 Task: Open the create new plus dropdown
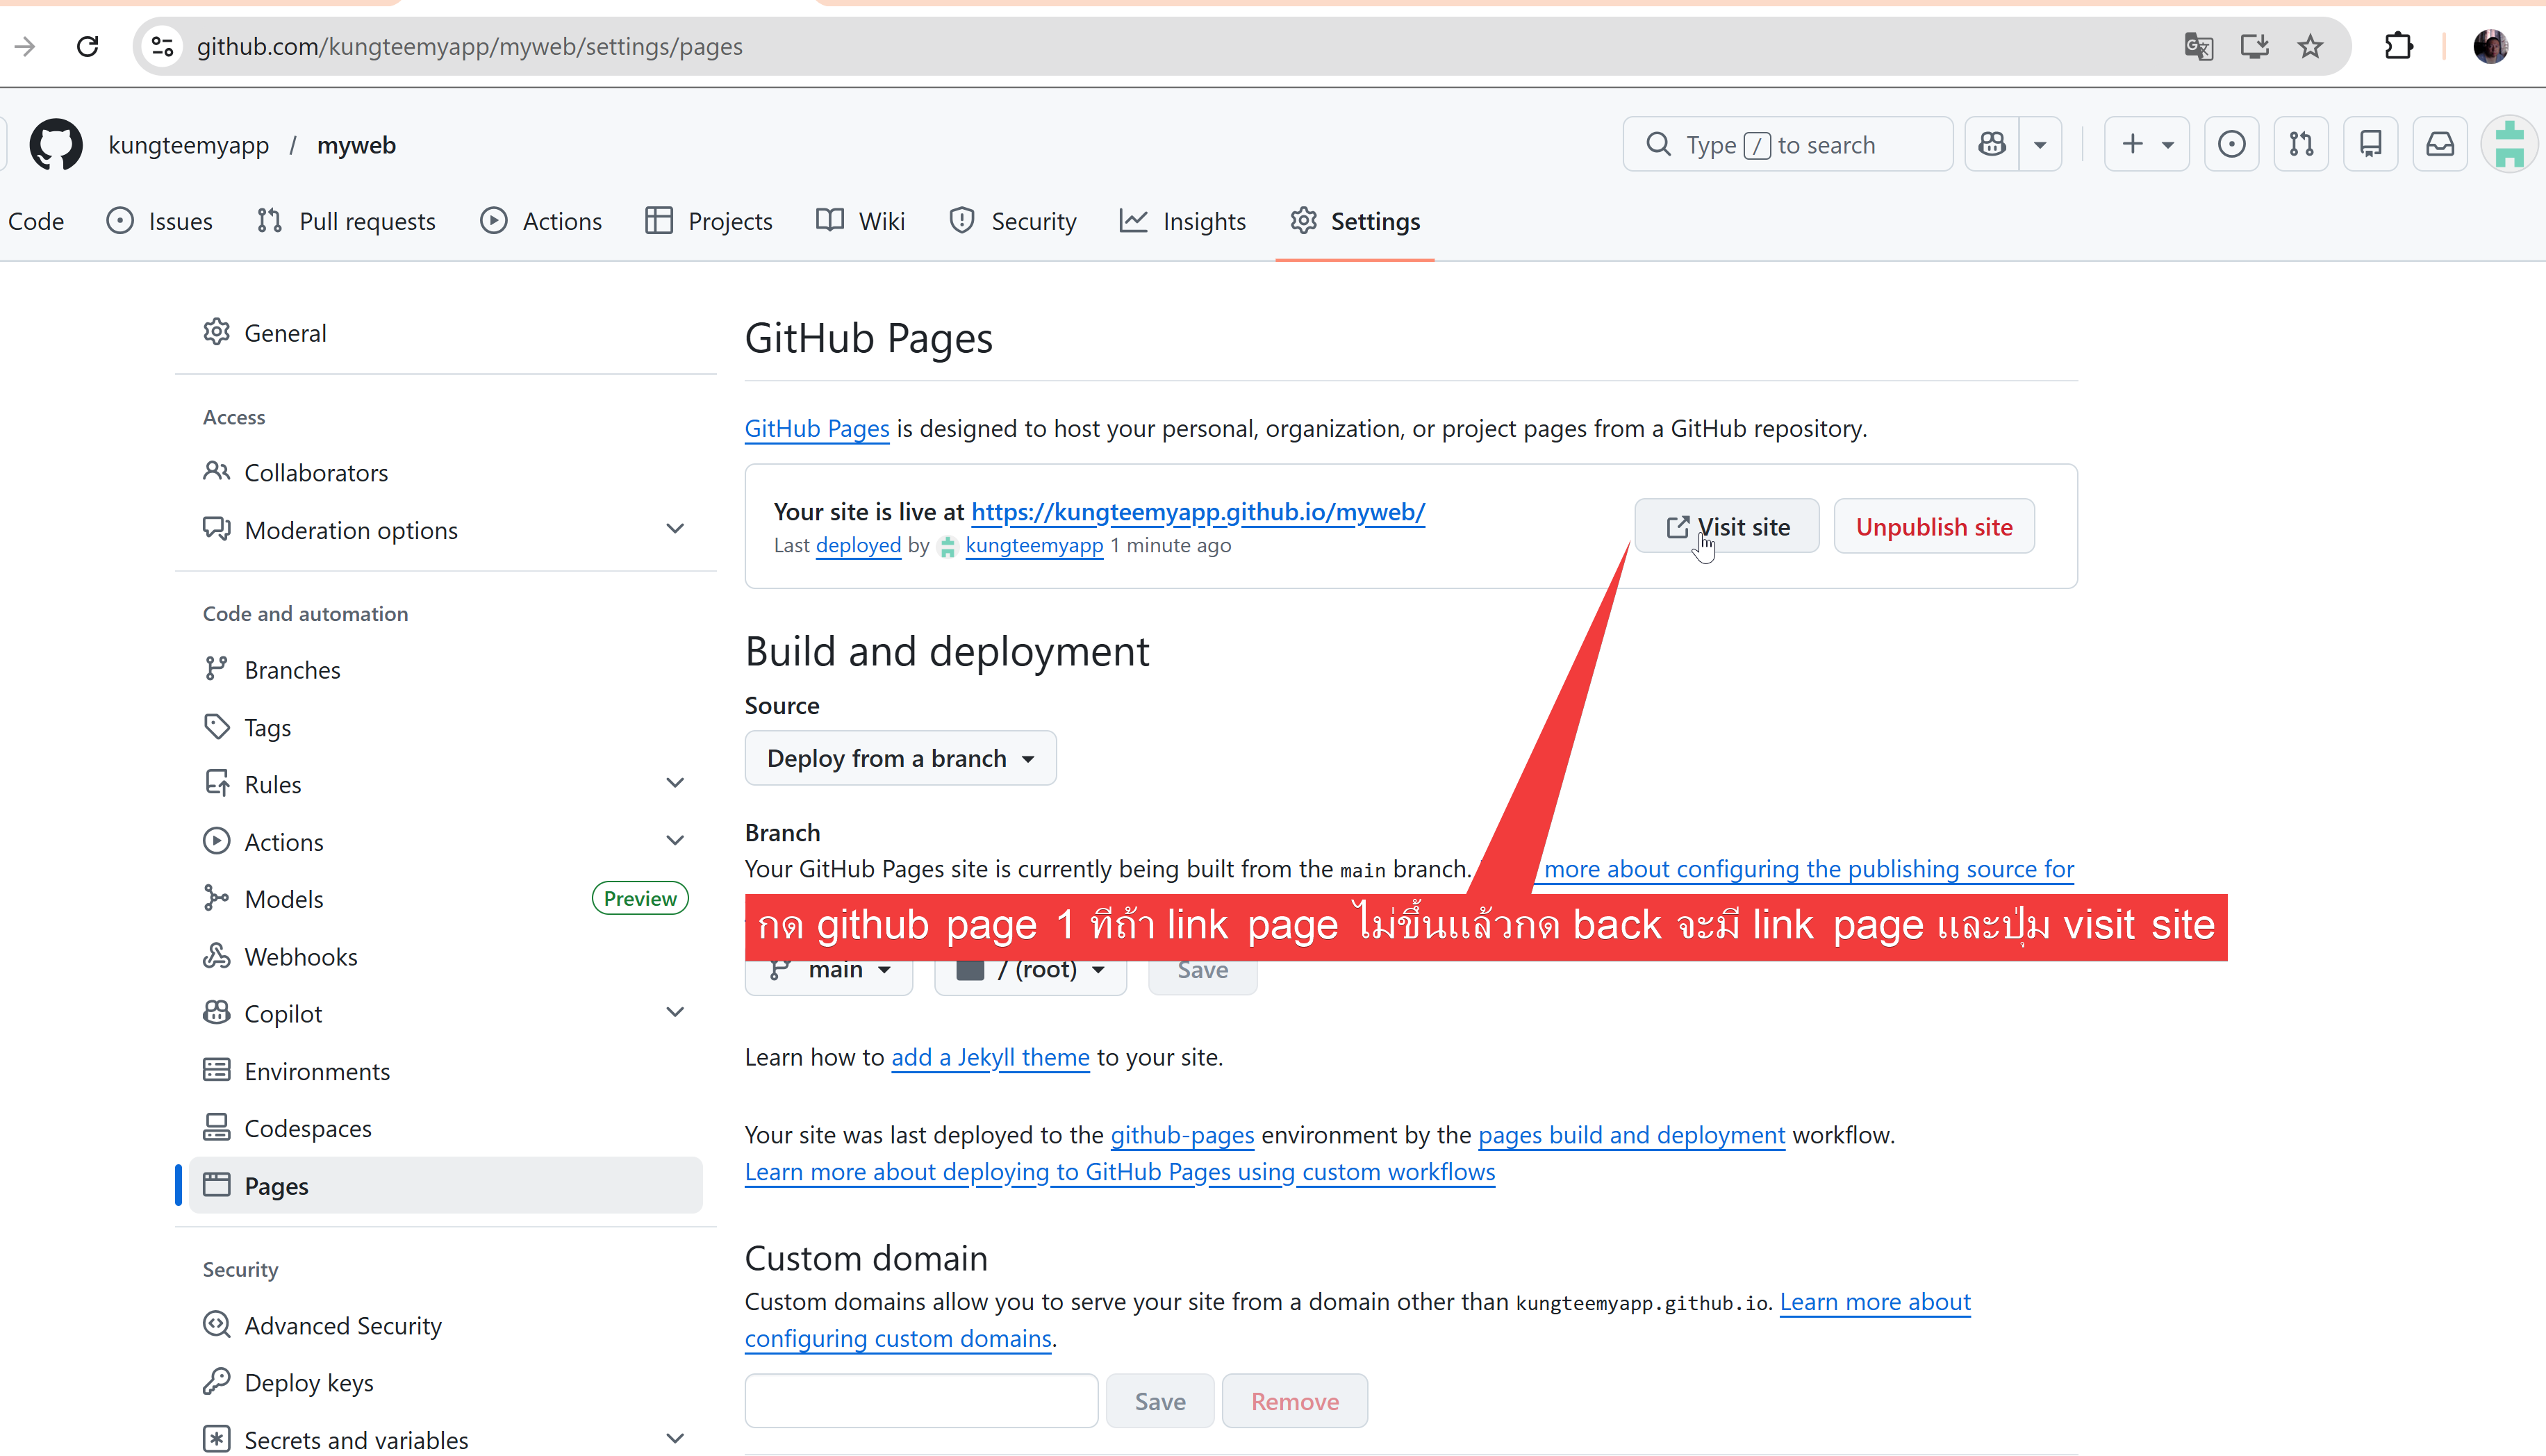point(2146,145)
